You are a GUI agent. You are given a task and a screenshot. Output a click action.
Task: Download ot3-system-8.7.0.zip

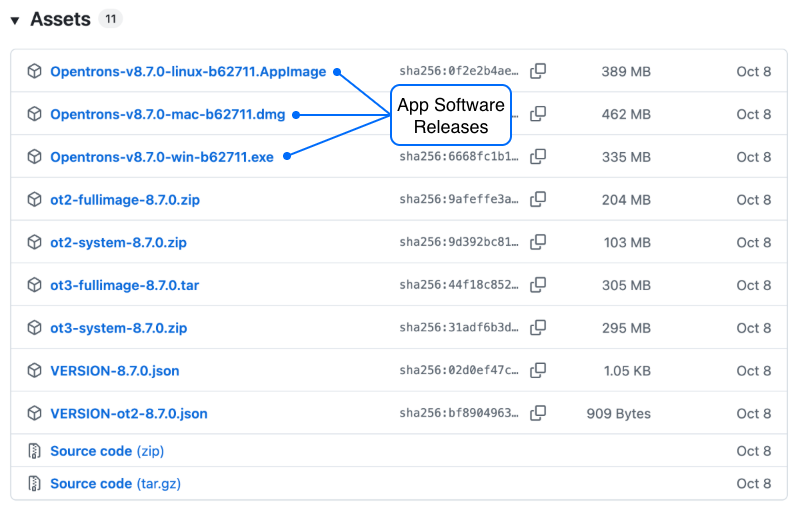pos(118,328)
